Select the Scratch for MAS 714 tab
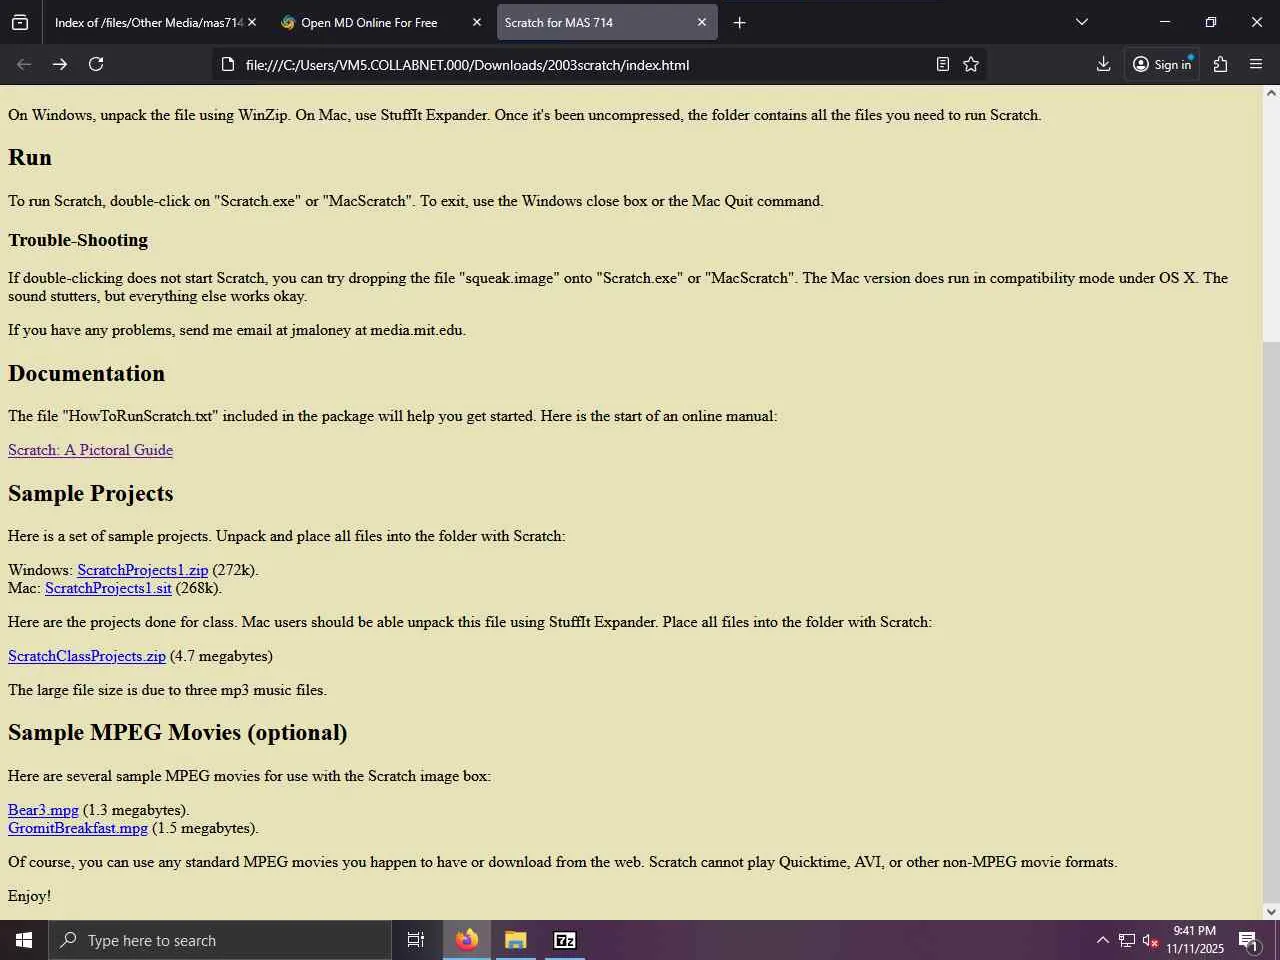 click(607, 22)
